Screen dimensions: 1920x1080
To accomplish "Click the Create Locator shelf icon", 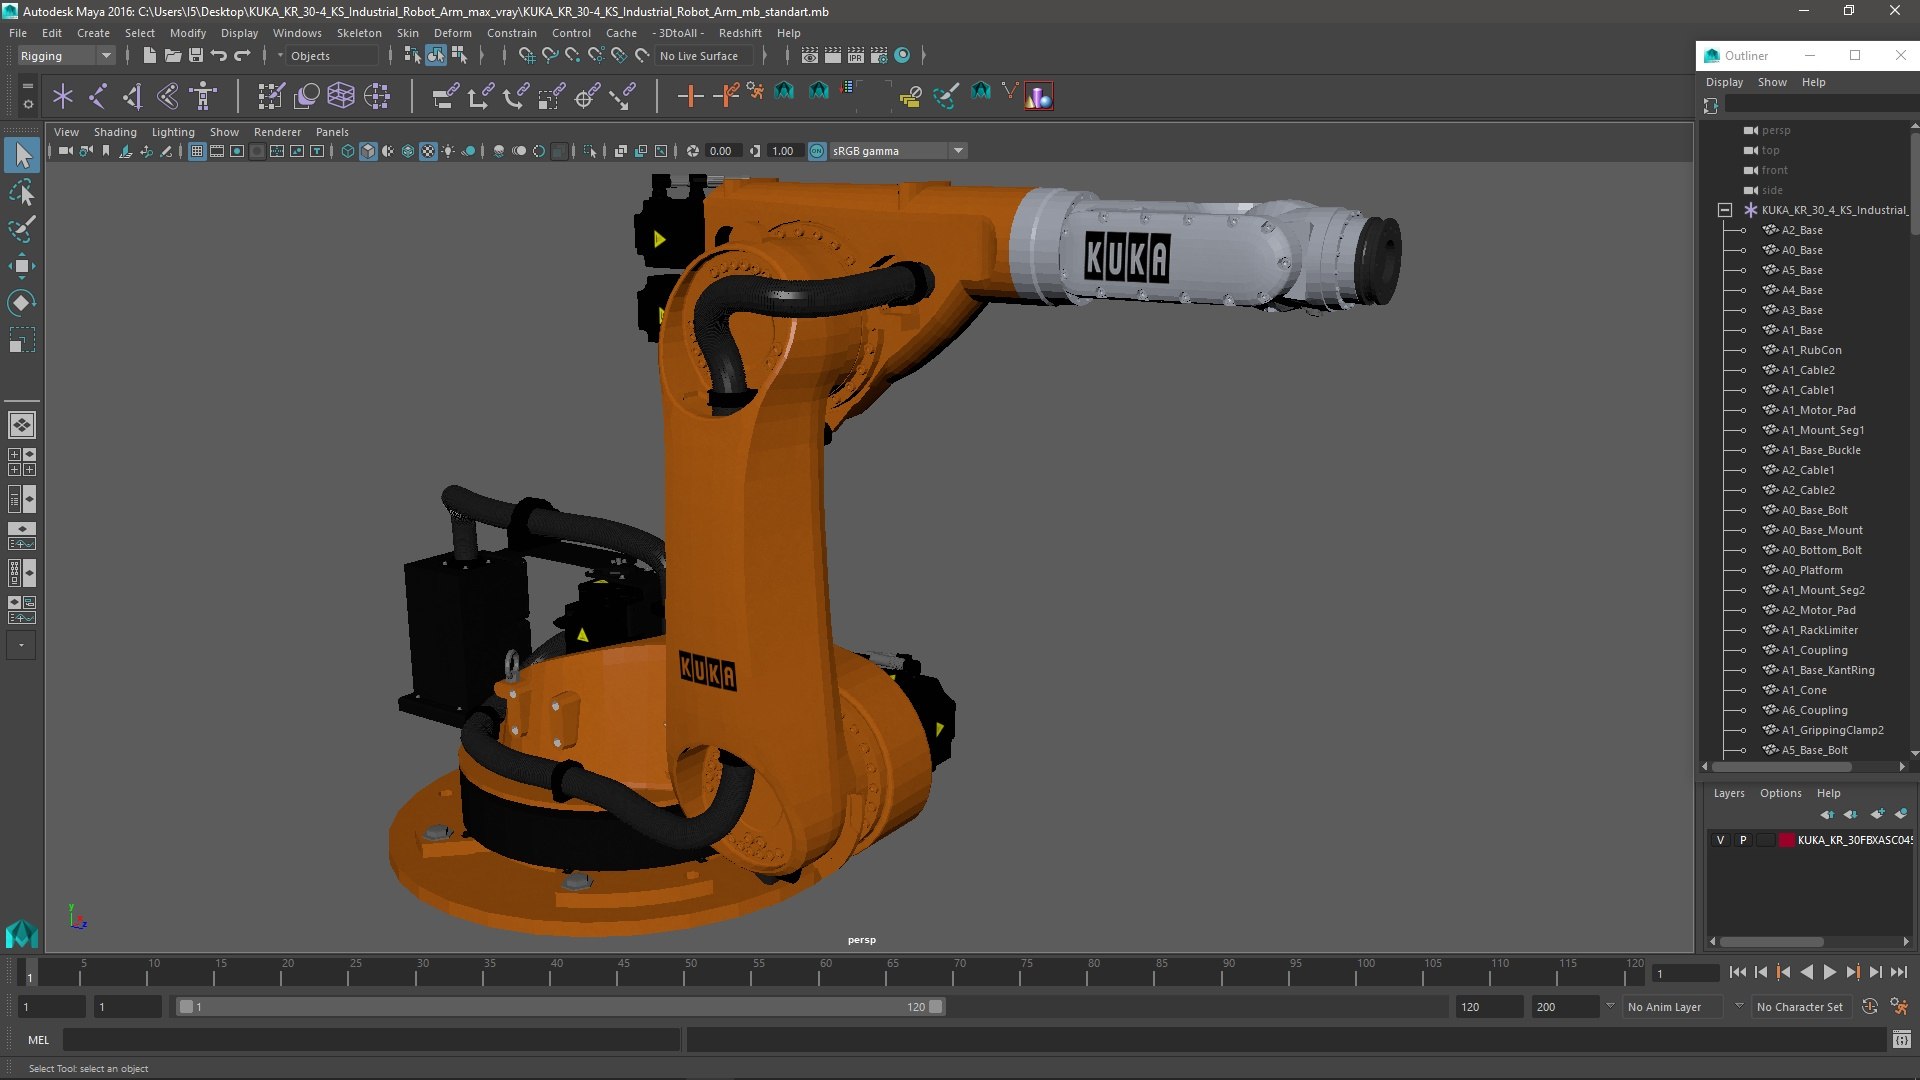I will [63, 96].
